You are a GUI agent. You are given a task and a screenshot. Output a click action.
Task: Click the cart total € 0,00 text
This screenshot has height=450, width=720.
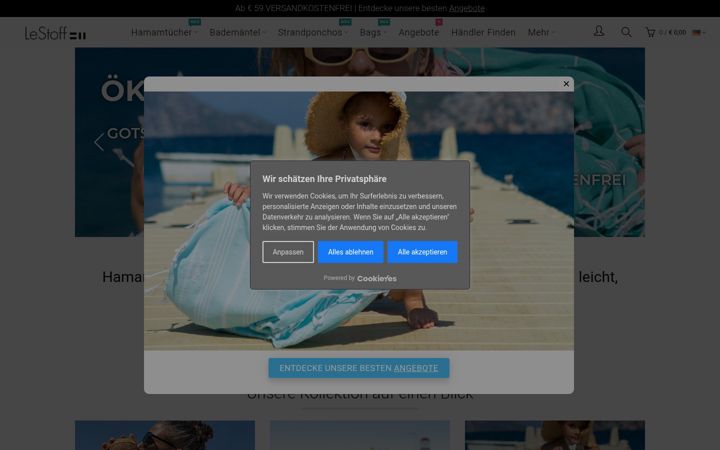point(677,33)
